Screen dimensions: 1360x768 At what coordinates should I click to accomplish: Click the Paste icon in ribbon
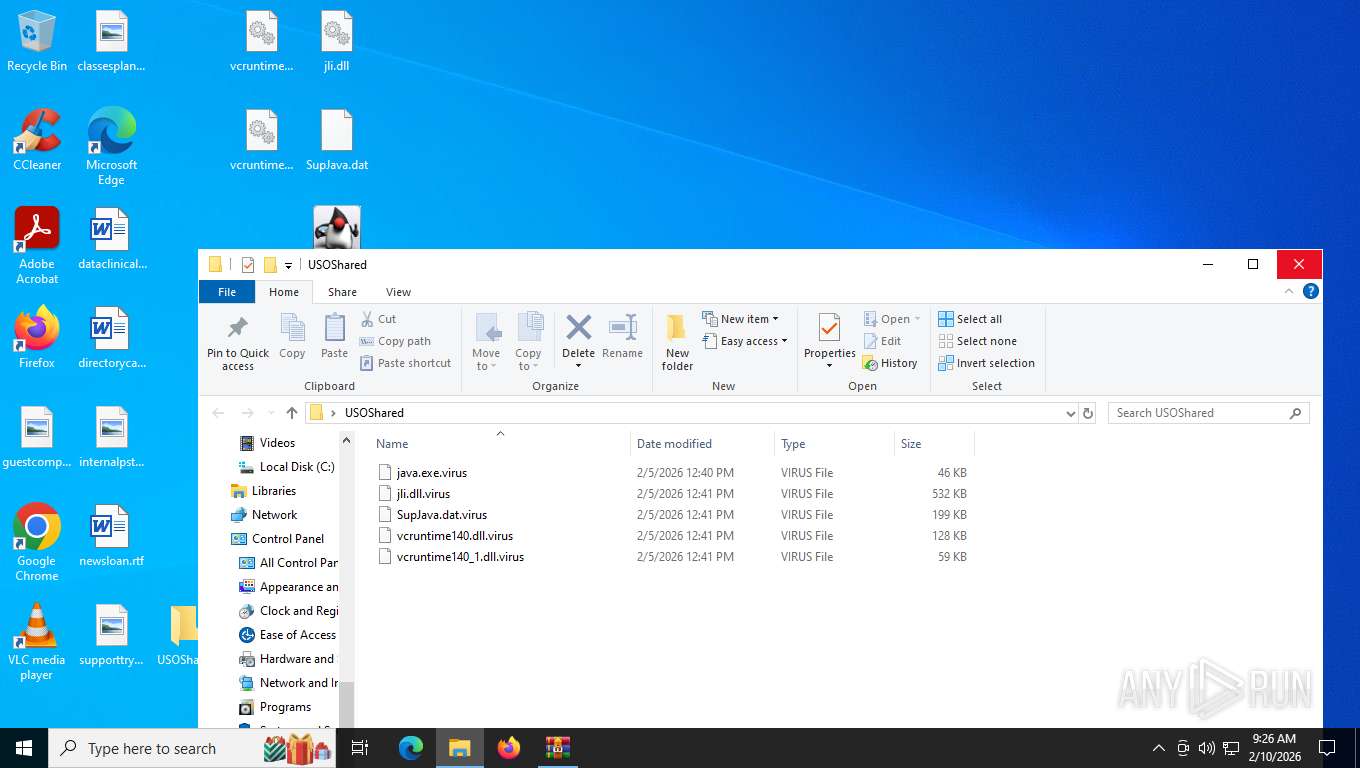[x=334, y=328]
